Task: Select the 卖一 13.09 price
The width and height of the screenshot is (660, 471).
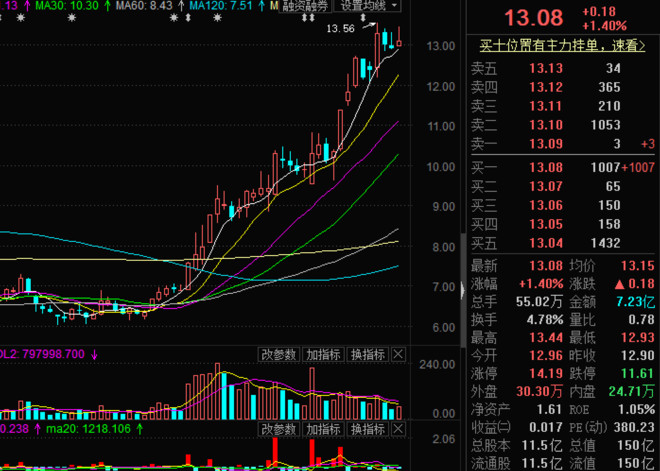Action: 546,144
